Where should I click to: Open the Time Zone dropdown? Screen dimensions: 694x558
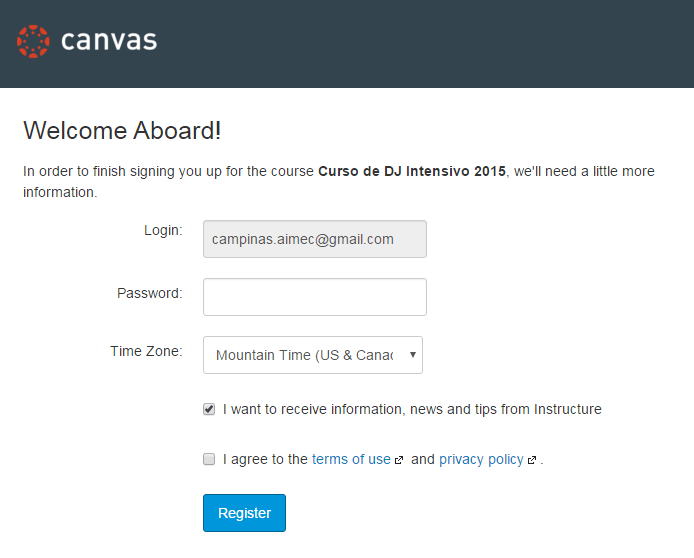(x=313, y=355)
